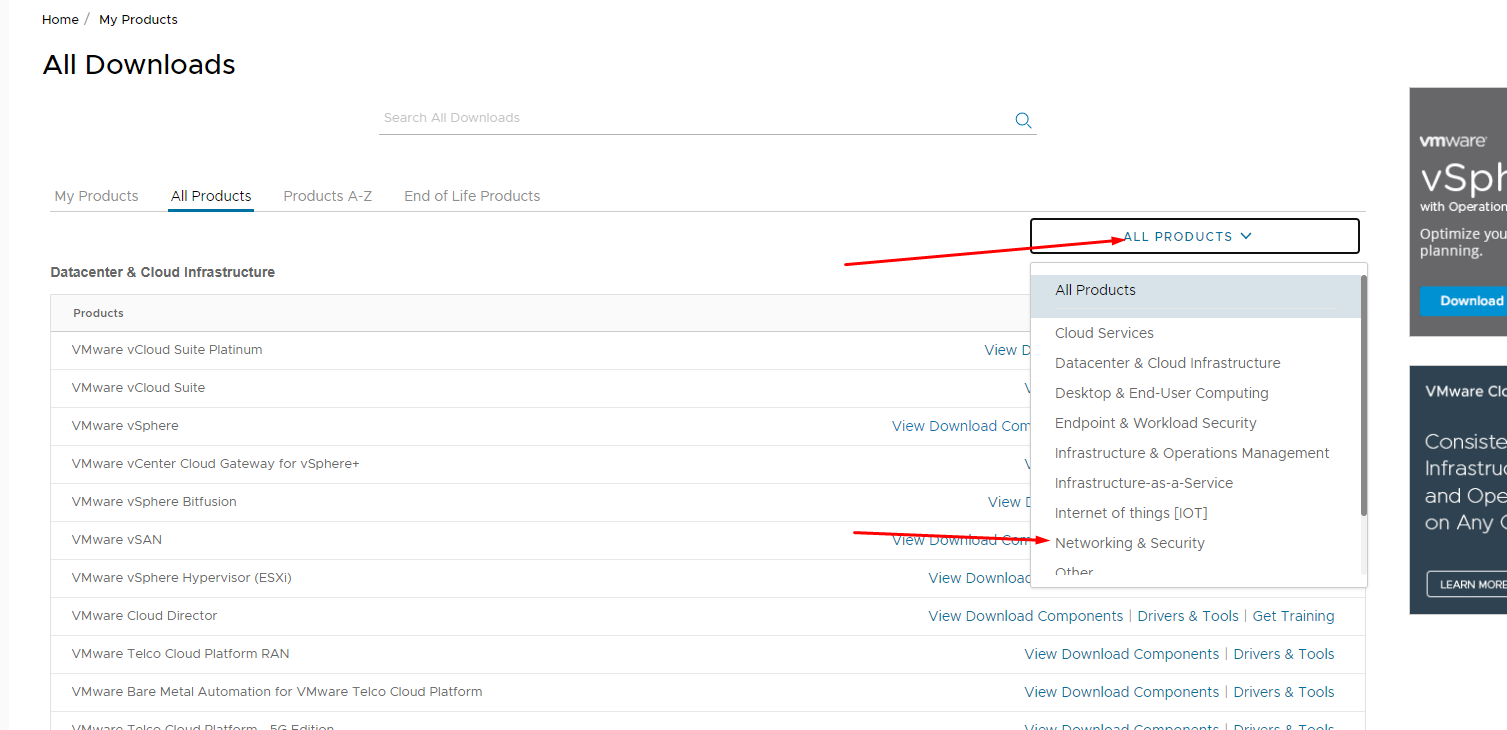
Task: Click VMware vCloud Suite product name
Action: pos(138,388)
